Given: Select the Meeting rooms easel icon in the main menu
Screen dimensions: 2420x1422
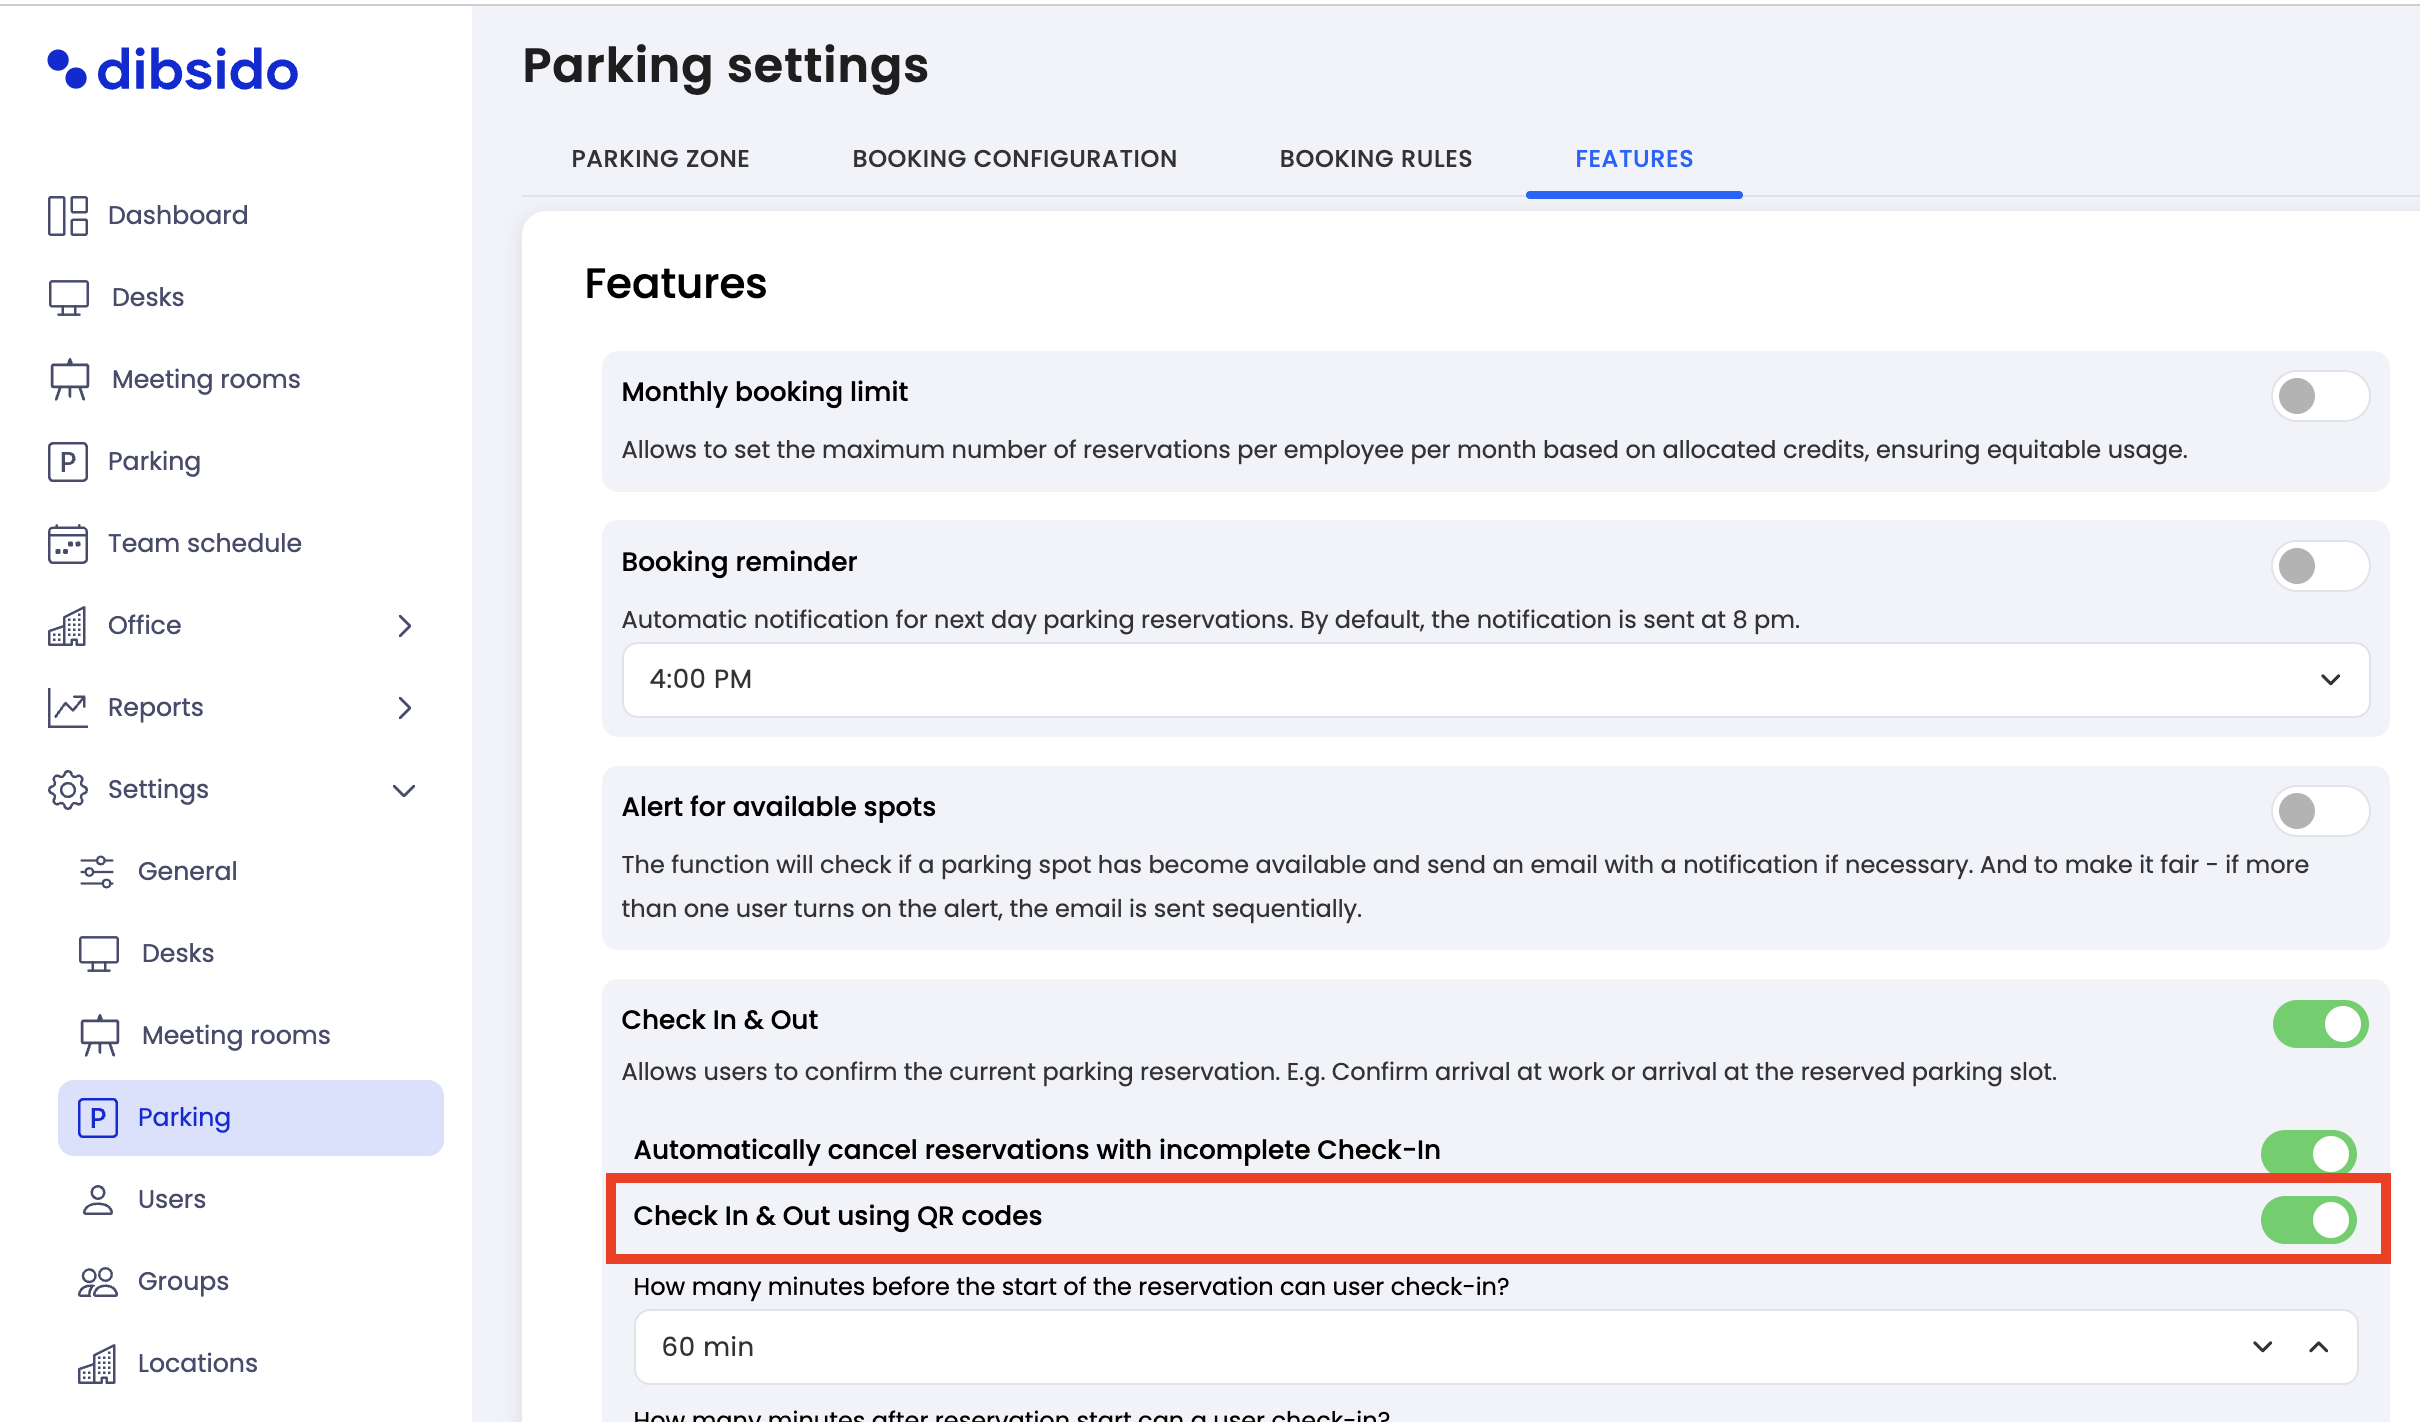Looking at the screenshot, I should coord(68,379).
